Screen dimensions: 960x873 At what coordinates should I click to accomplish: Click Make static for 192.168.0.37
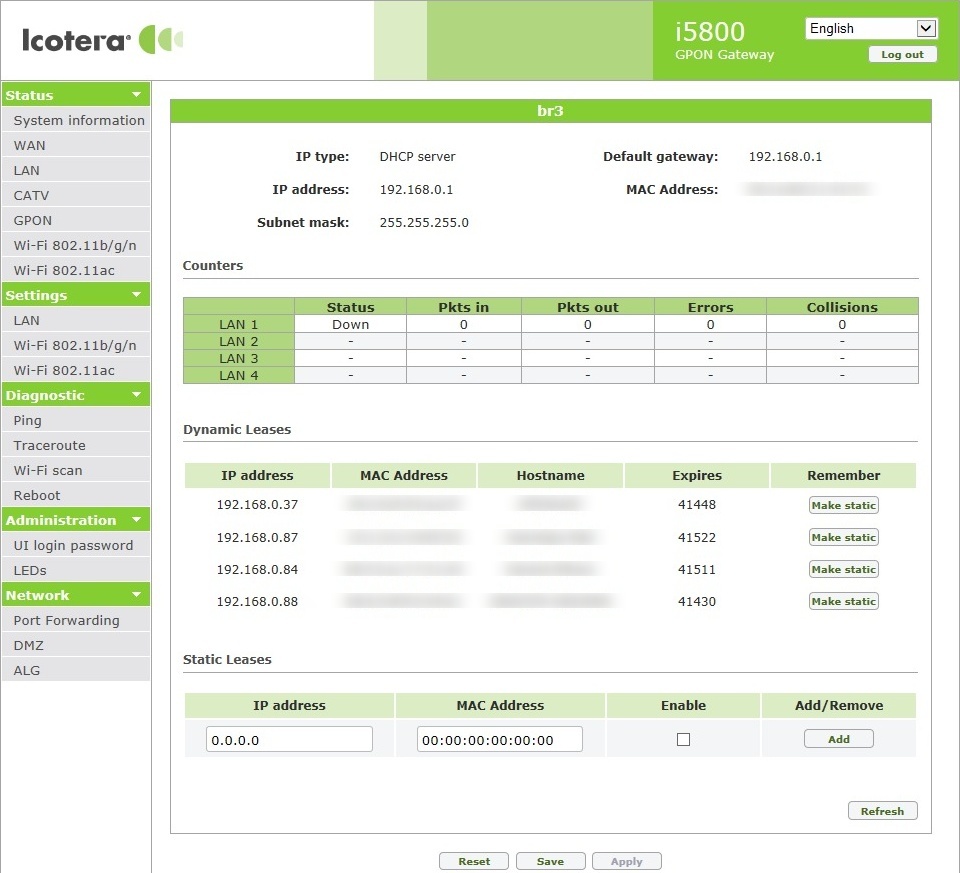coord(843,505)
